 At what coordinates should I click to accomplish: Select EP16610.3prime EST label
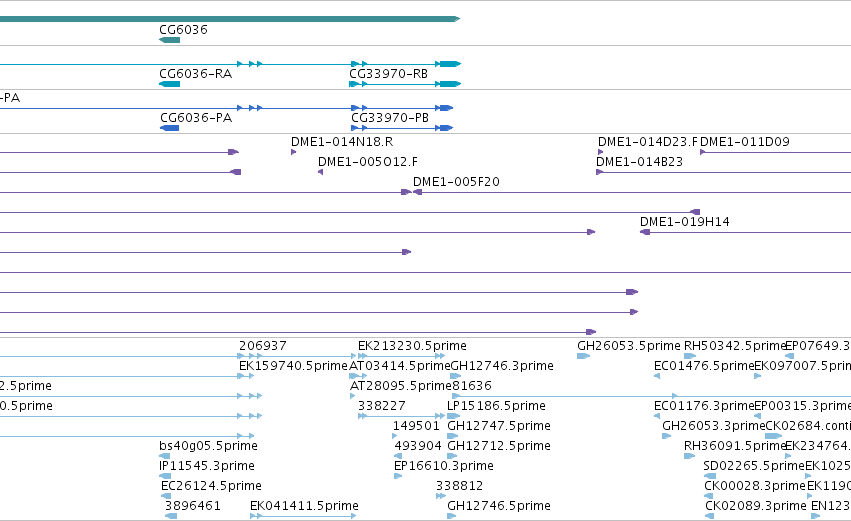click(x=444, y=466)
